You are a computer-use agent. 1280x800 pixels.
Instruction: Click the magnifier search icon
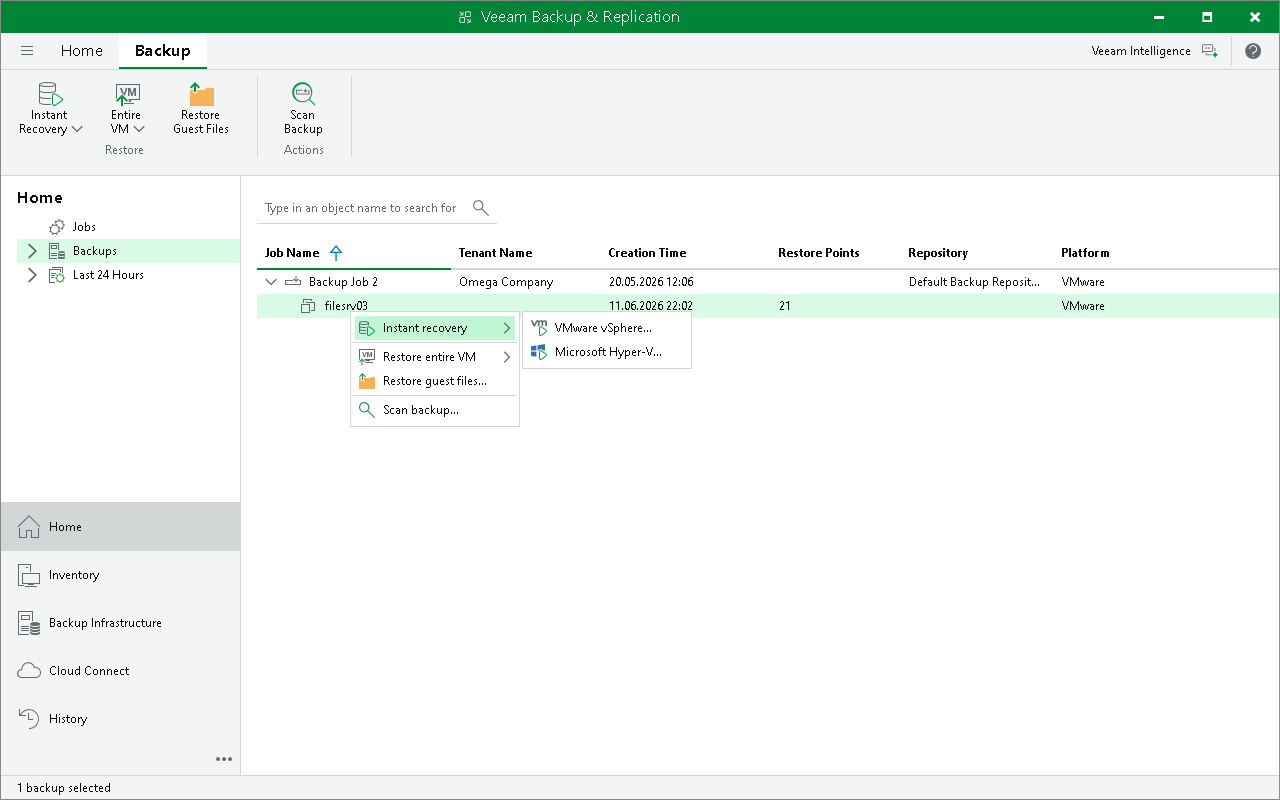(x=481, y=208)
